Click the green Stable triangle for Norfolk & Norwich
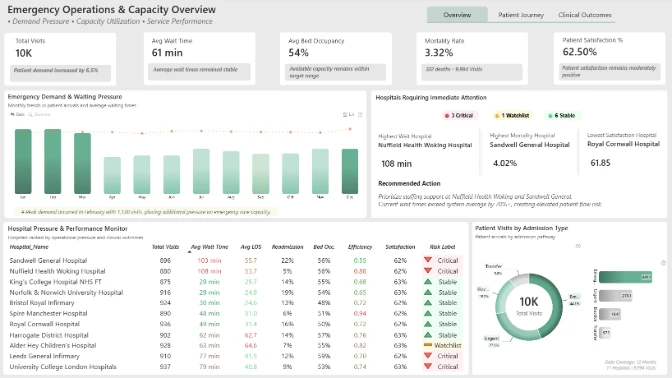The width and height of the screenshot is (672, 378). click(x=427, y=292)
